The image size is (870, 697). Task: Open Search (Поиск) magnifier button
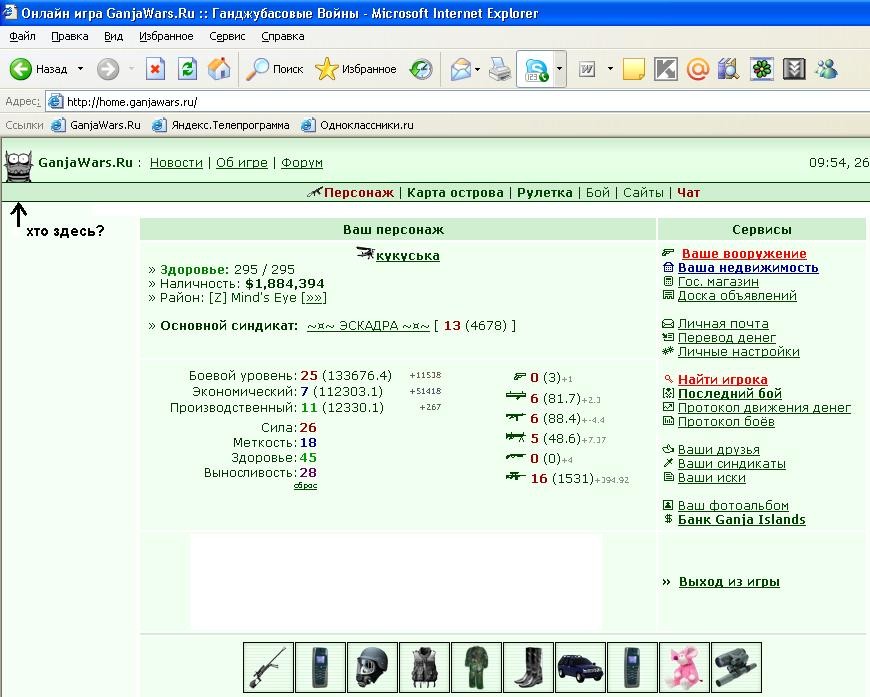tap(275, 69)
